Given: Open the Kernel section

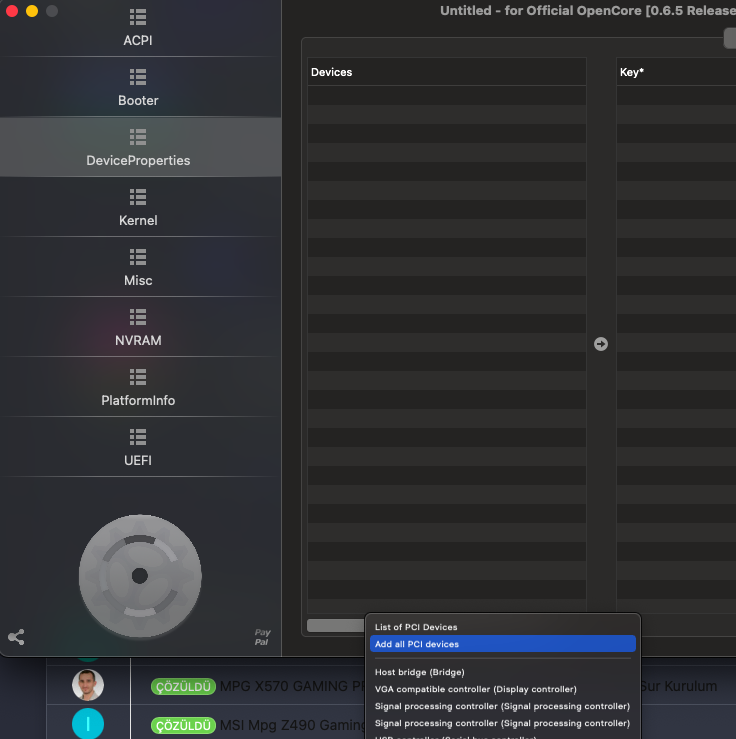Looking at the screenshot, I should coord(138,207).
